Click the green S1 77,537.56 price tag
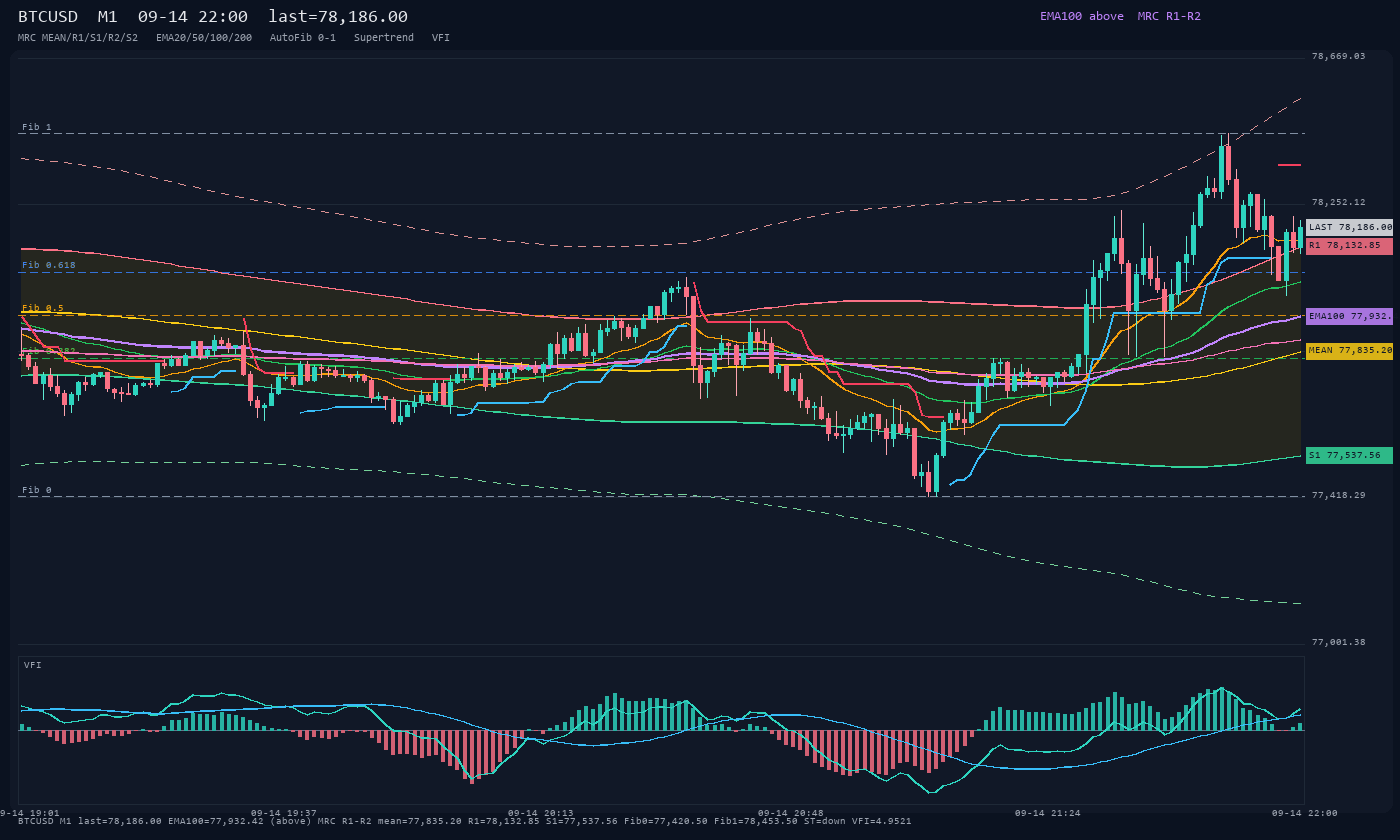The width and height of the screenshot is (1400, 840). point(1350,455)
